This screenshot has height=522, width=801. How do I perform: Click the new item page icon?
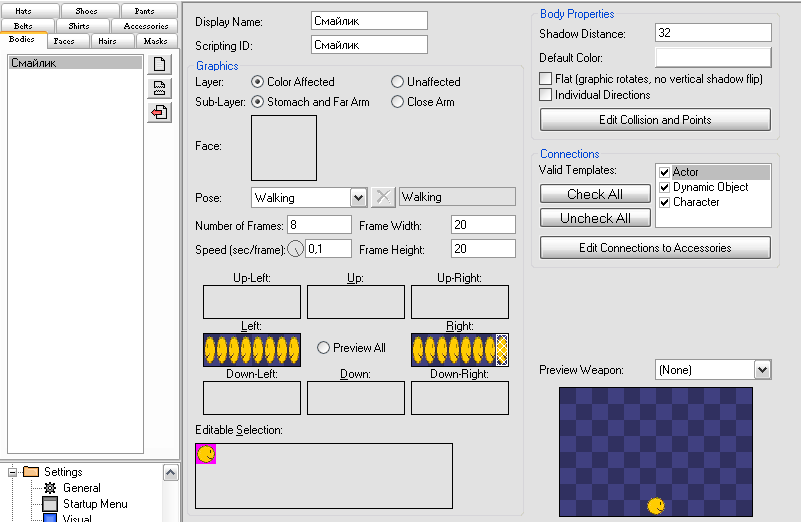[159, 64]
